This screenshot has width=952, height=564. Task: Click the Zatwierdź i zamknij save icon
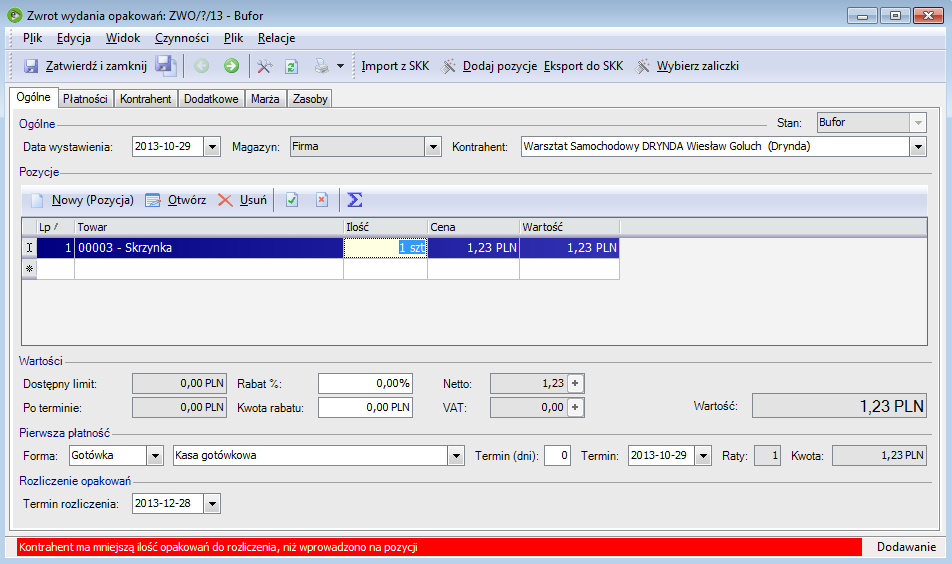[x=31, y=66]
